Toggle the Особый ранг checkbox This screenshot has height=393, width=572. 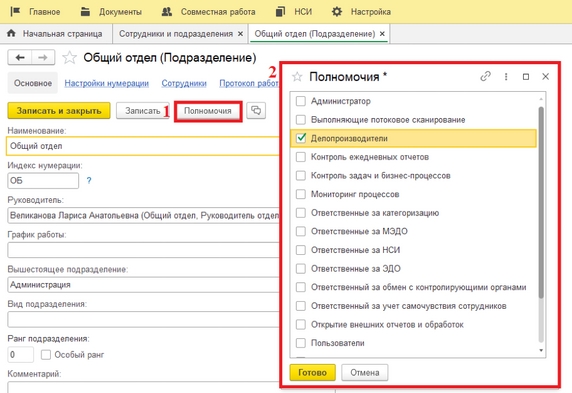[x=46, y=355]
